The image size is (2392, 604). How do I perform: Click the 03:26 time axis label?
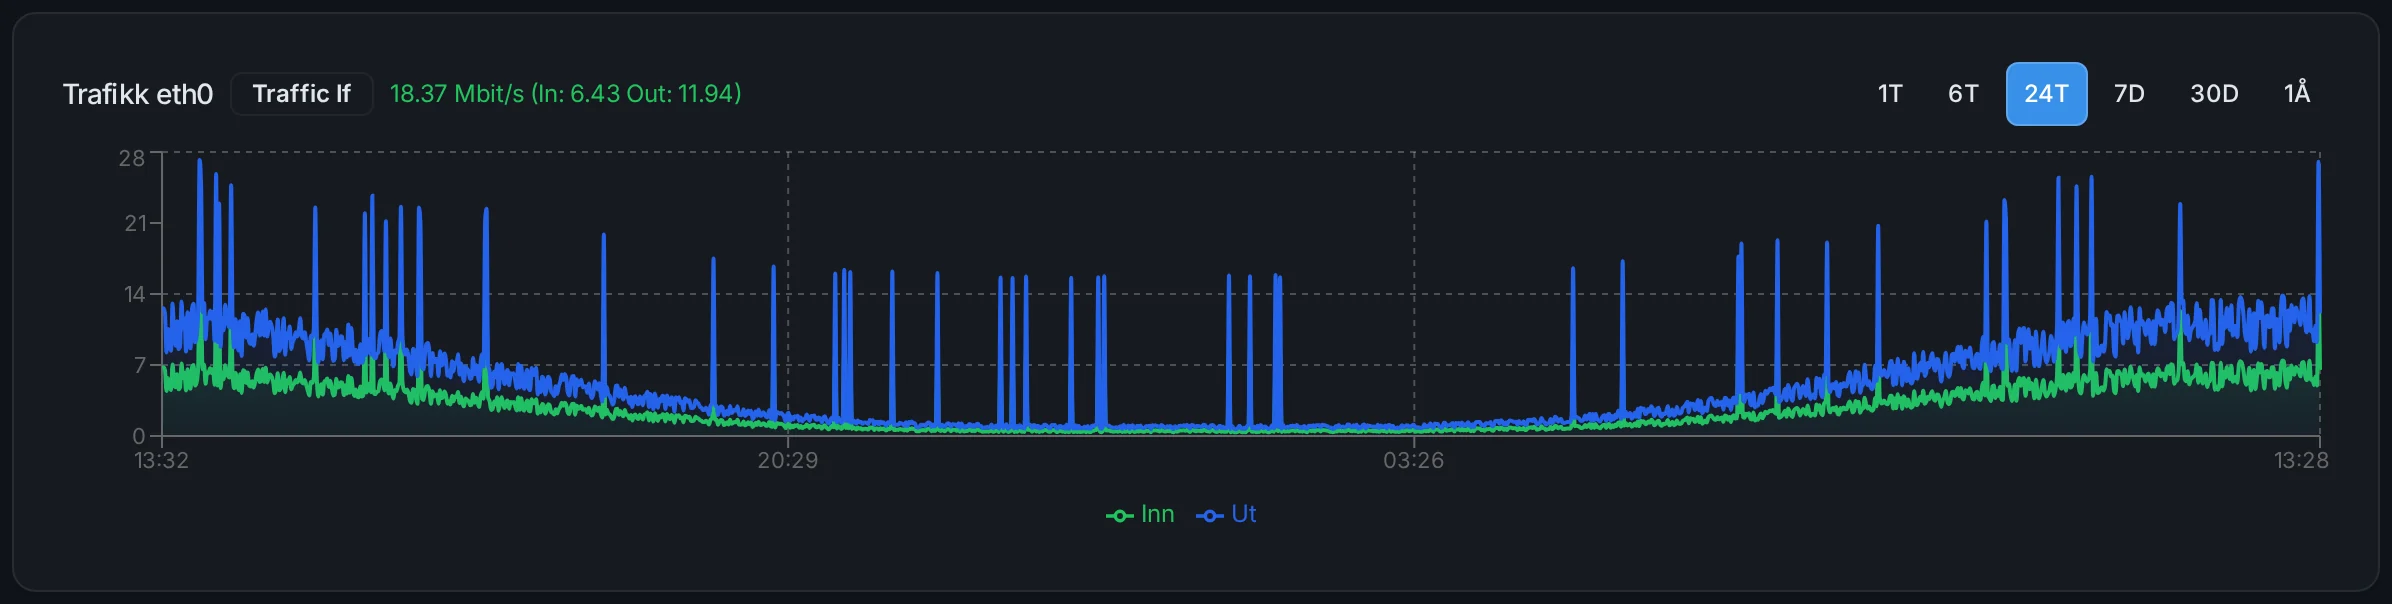coord(1414,461)
